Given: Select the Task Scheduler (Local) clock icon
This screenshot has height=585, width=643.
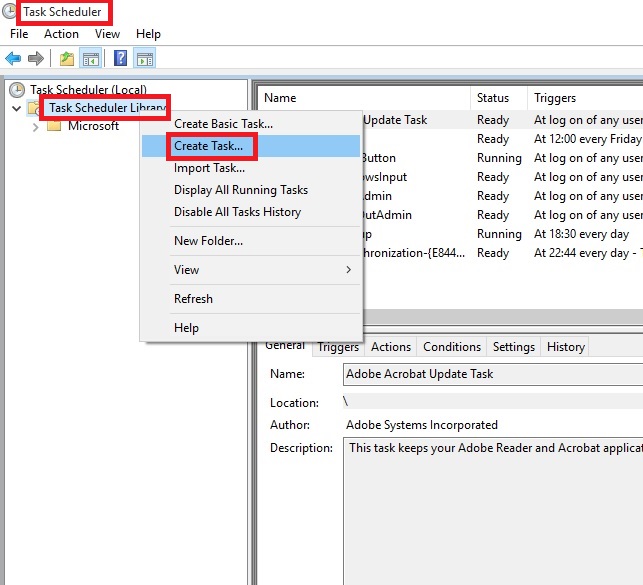Looking at the screenshot, I should click(17, 90).
